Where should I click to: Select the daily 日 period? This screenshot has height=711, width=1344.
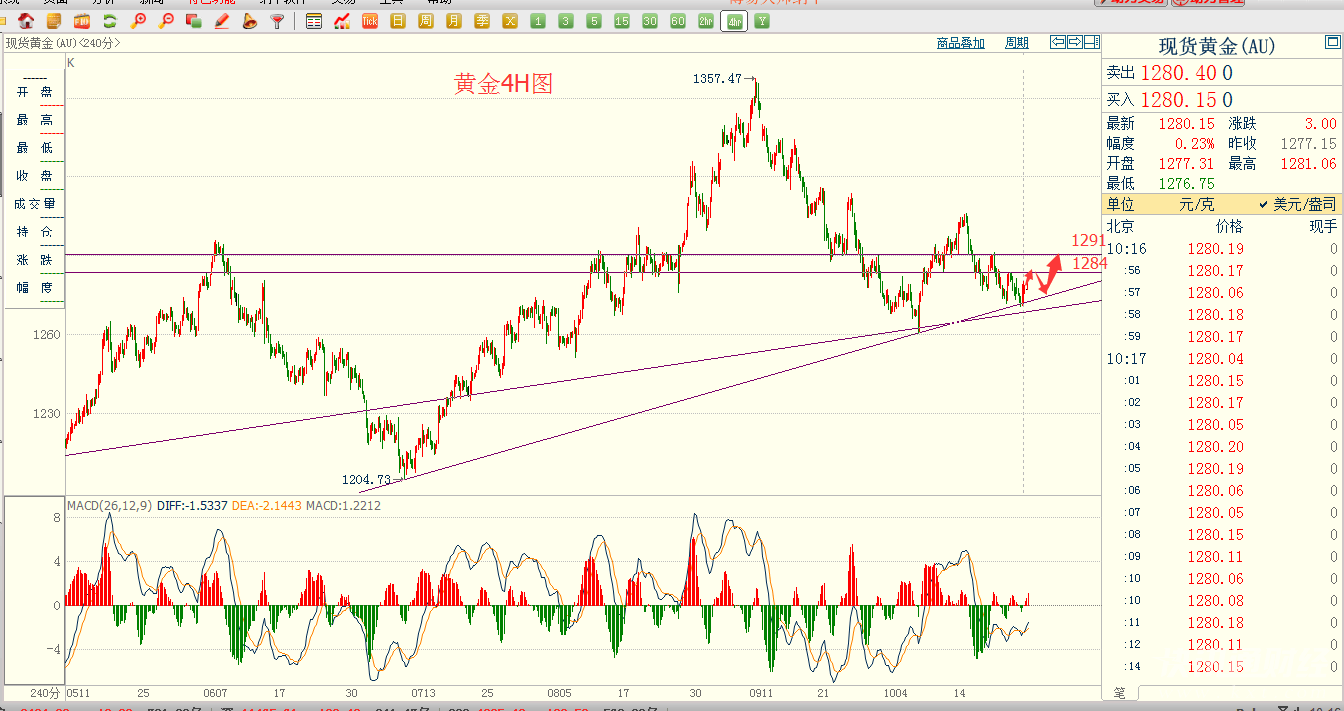398,21
